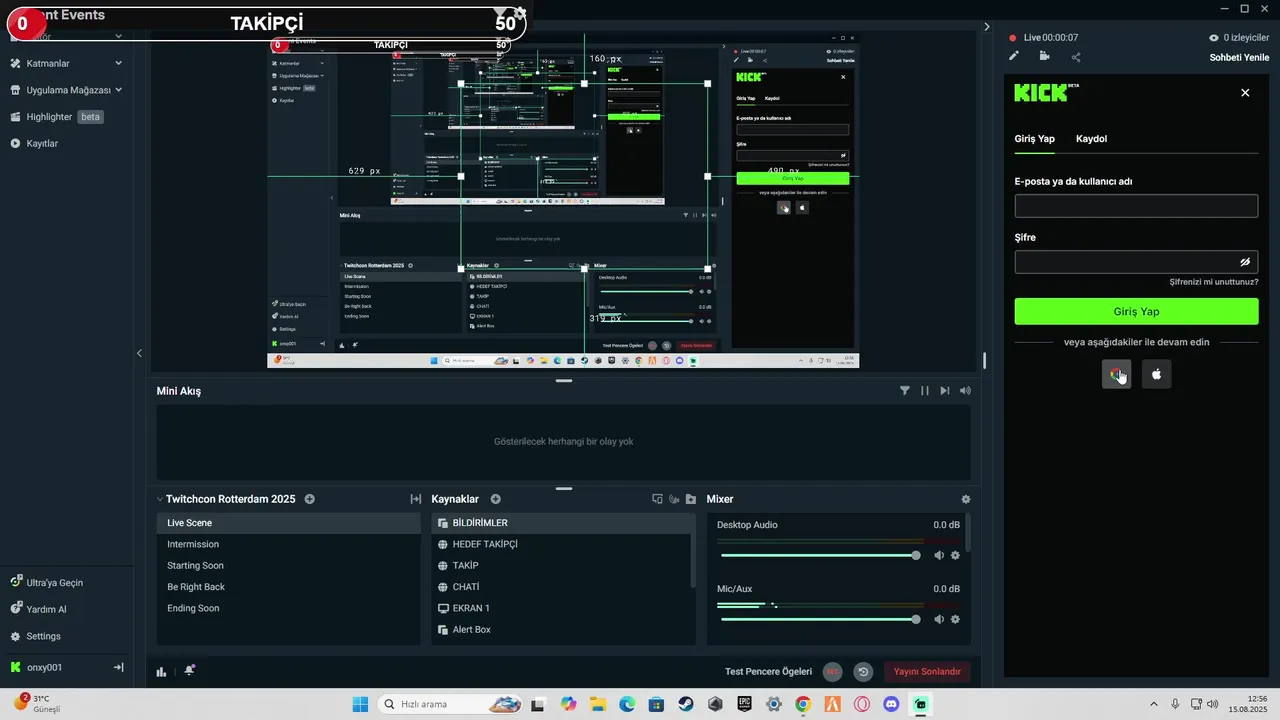The width and height of the screenshot is (1280, 720).
Task: Toggle the REC recording button
Action: click(x=832, y=672)
